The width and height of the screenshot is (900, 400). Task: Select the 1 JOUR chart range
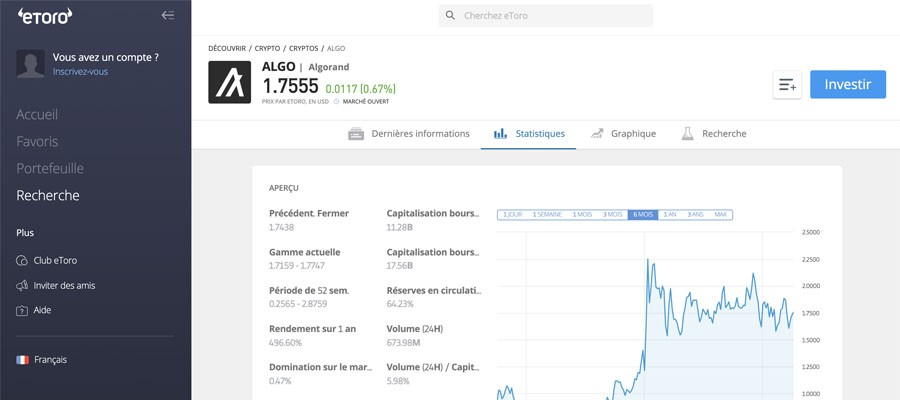click(513, 215)
